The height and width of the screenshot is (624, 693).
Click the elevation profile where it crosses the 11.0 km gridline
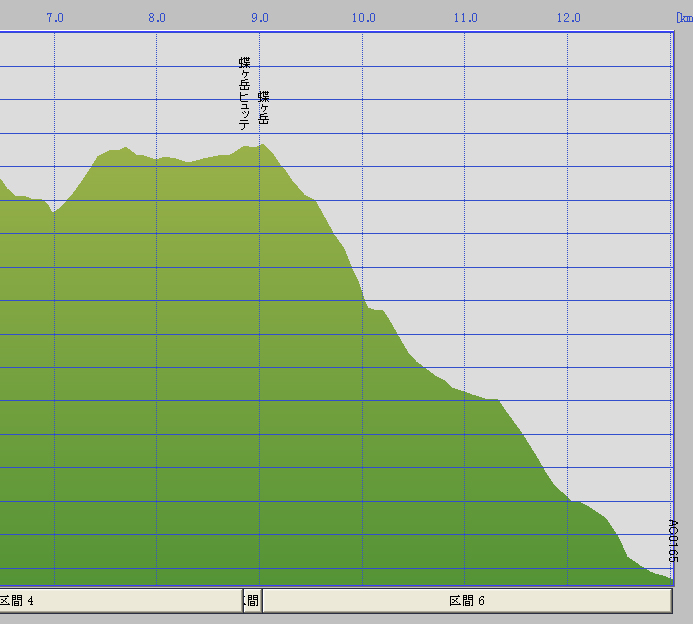point(465,391)
